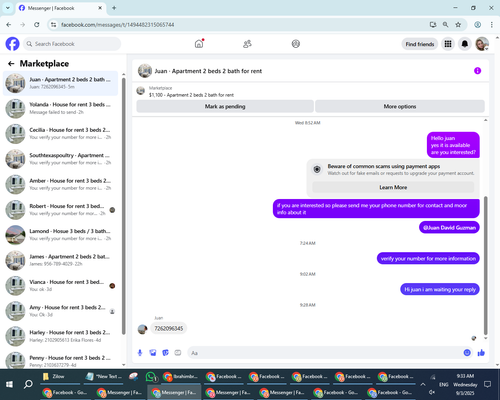This screenshot has height=400, width=500.
Task: Open the Facebook logo home link
Action: (12, 44)
